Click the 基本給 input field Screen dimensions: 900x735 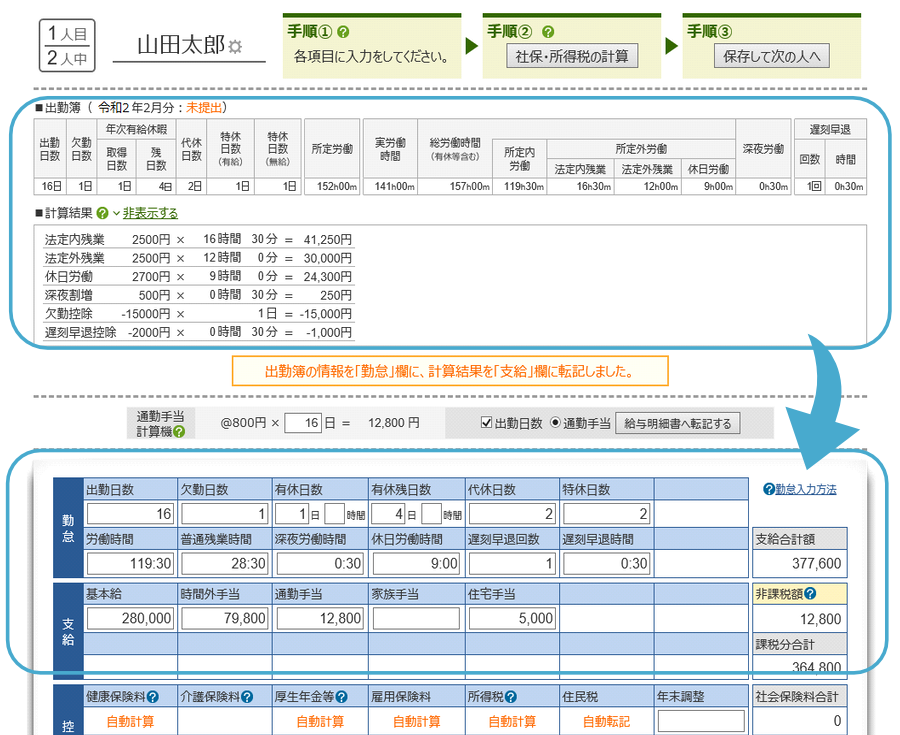pyautogui.click(x=130, y=619)
